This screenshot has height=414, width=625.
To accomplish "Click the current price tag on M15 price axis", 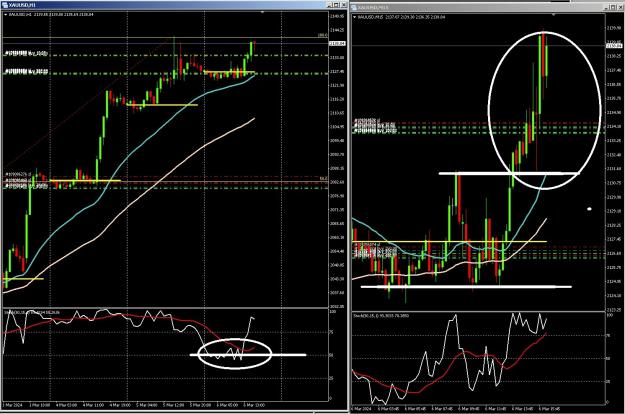I will pos(614,46).
